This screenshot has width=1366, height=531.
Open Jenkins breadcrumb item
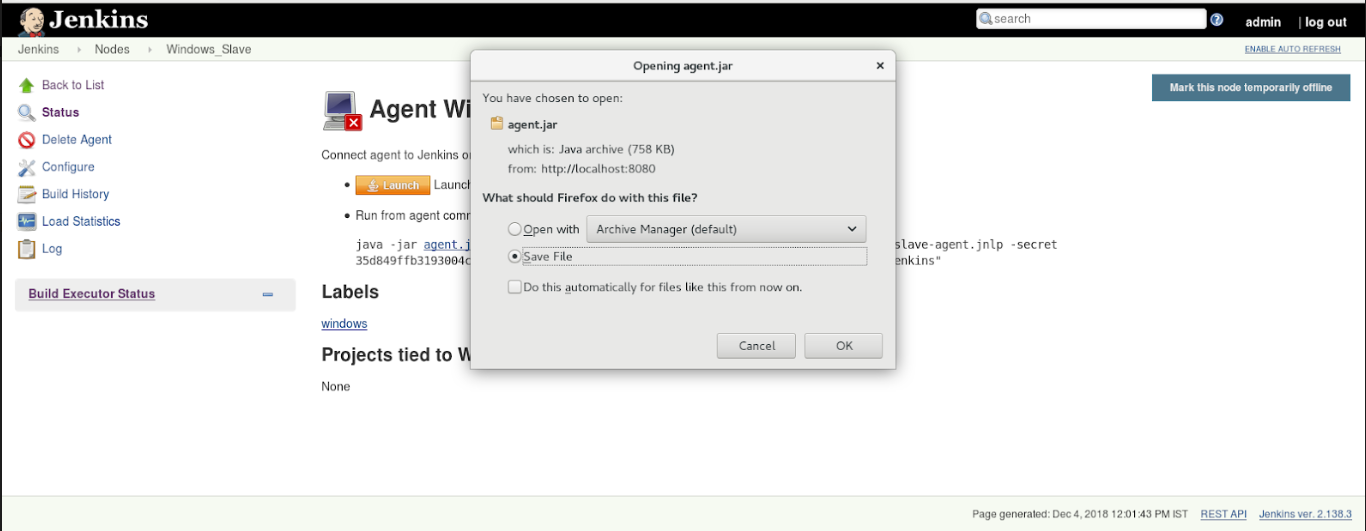tap(38, 49)
